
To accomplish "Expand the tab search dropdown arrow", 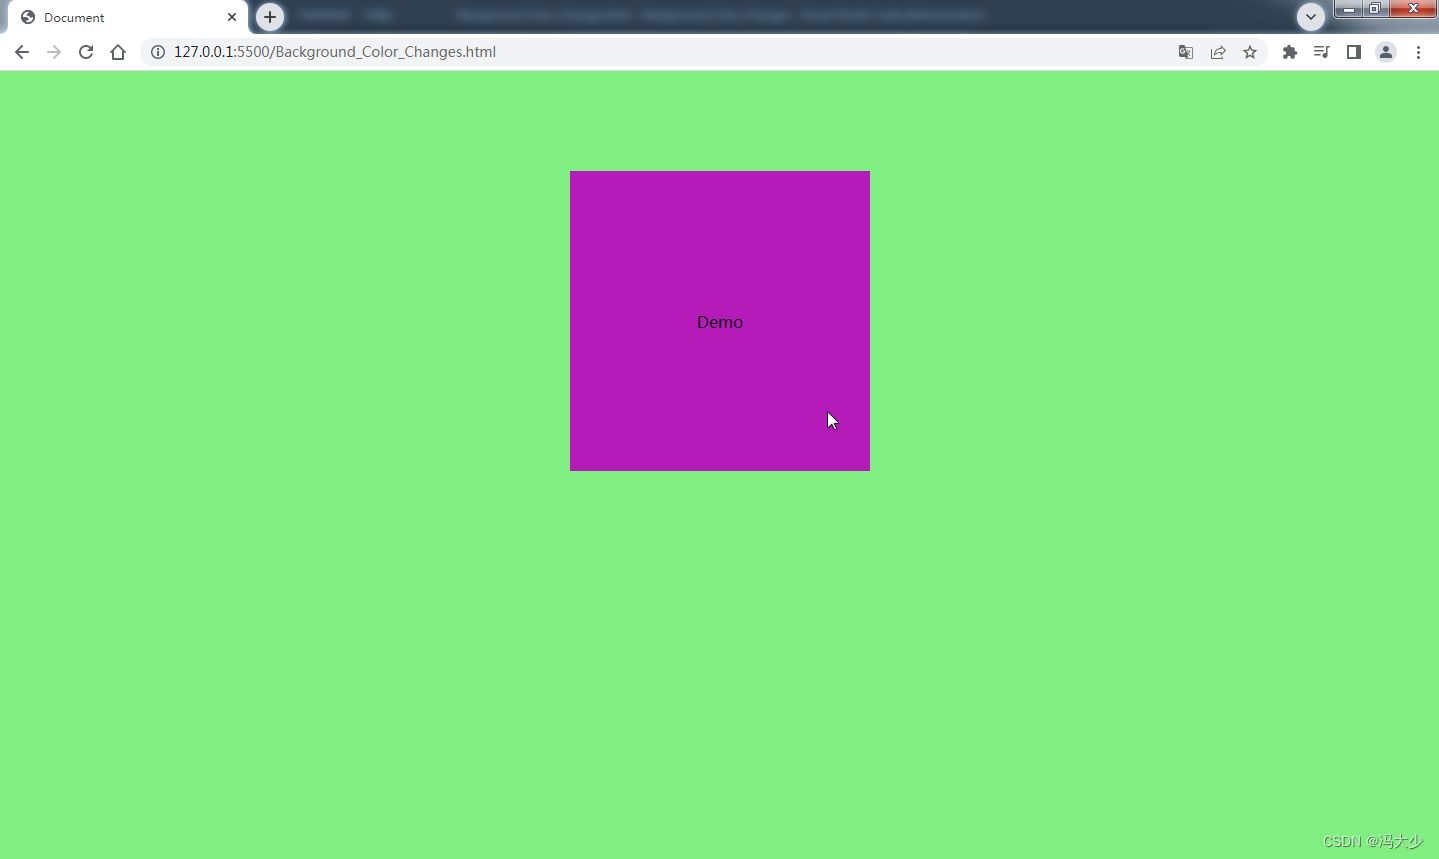I will pyautogui.click(x=1311, y=17).
